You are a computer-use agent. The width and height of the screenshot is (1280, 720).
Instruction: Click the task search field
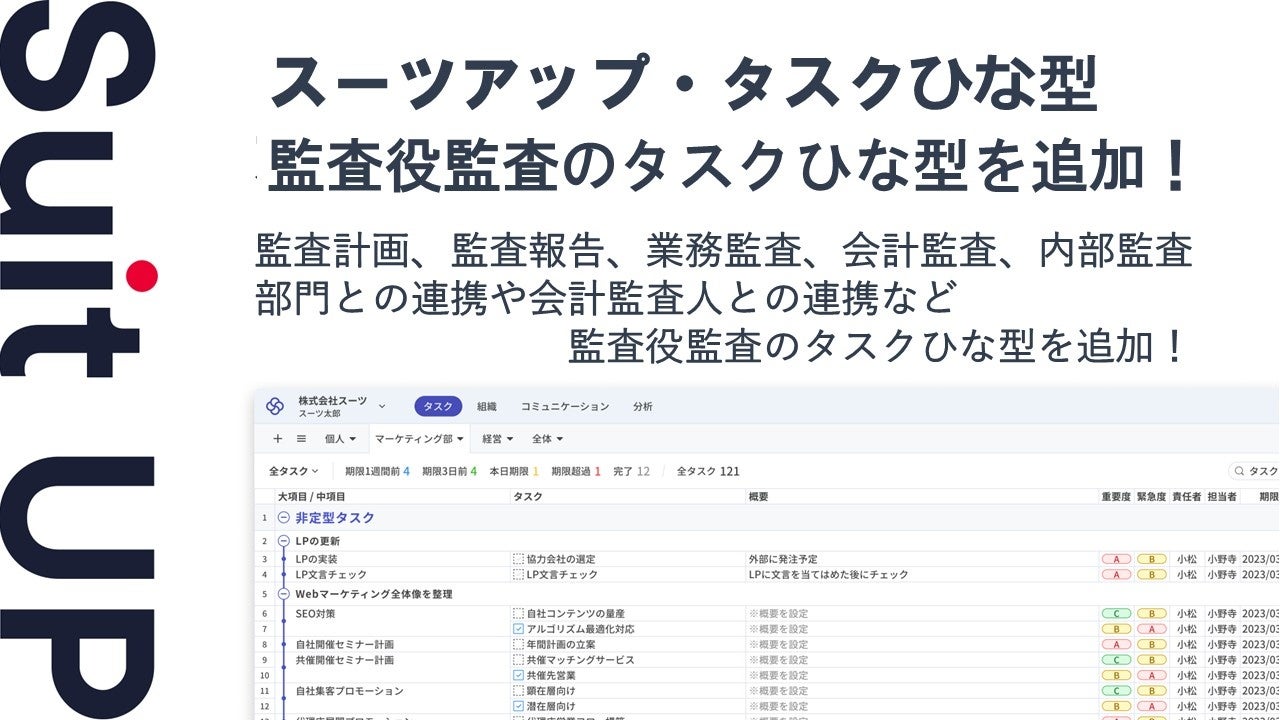tap(1254, 471)
